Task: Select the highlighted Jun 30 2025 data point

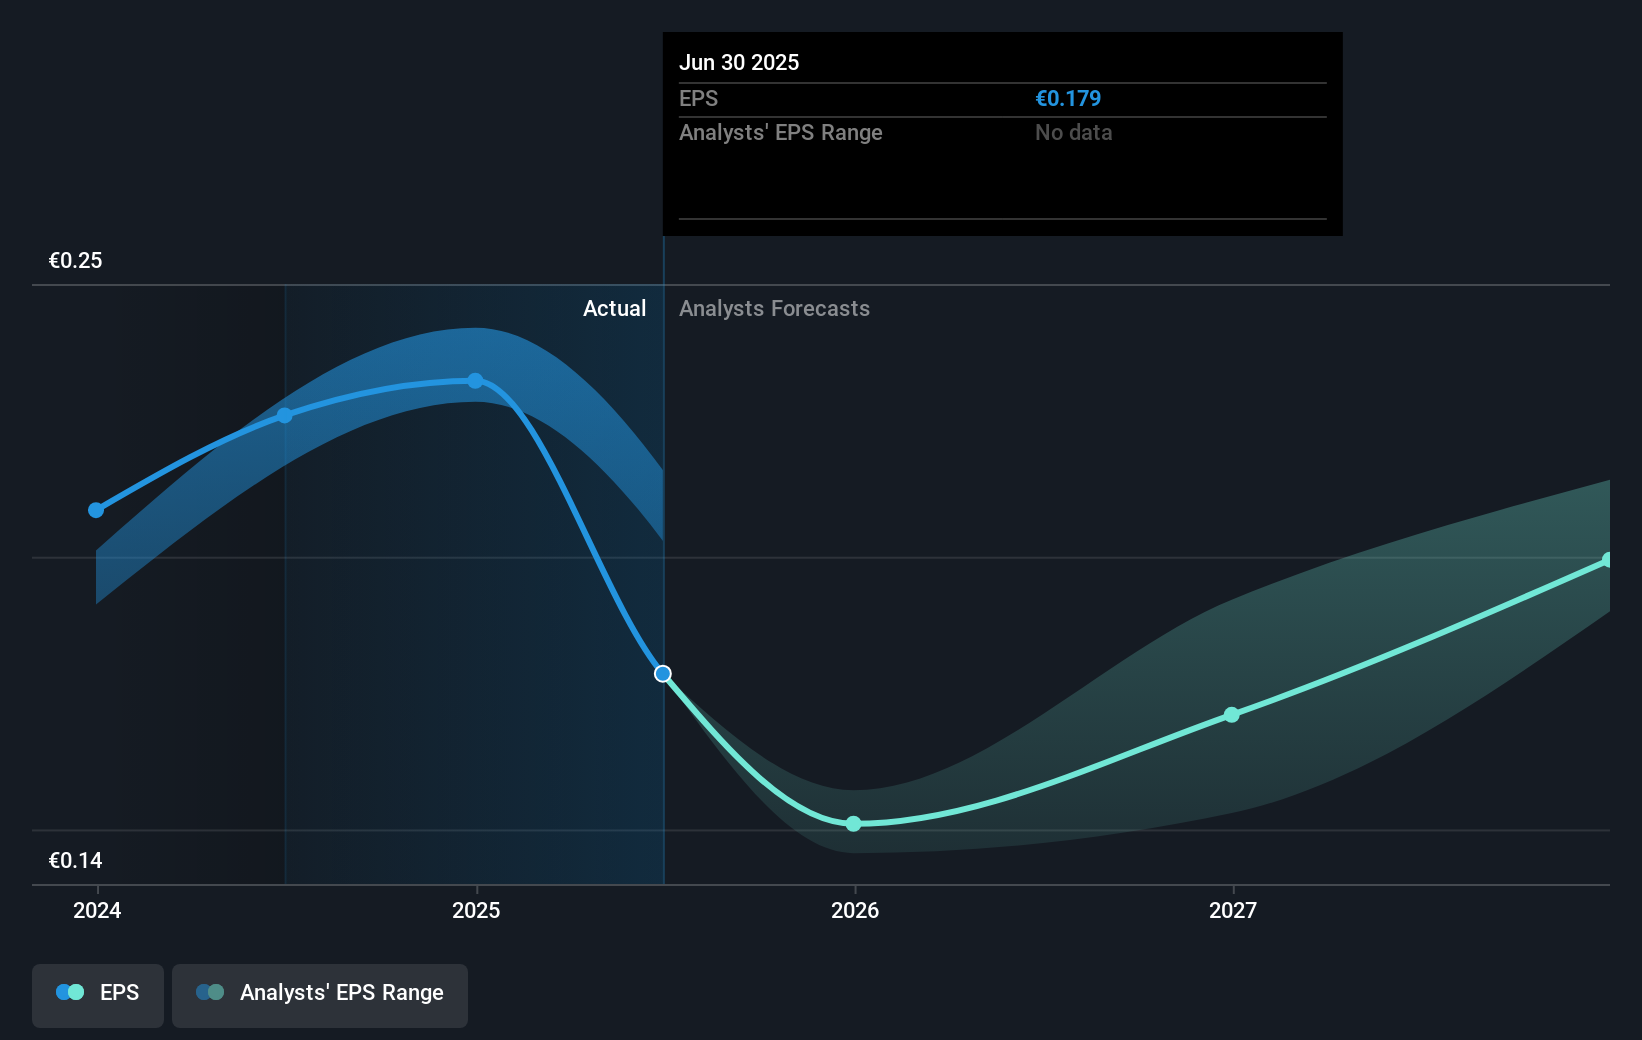Action: pyautogui.click(x=662, y=673)
